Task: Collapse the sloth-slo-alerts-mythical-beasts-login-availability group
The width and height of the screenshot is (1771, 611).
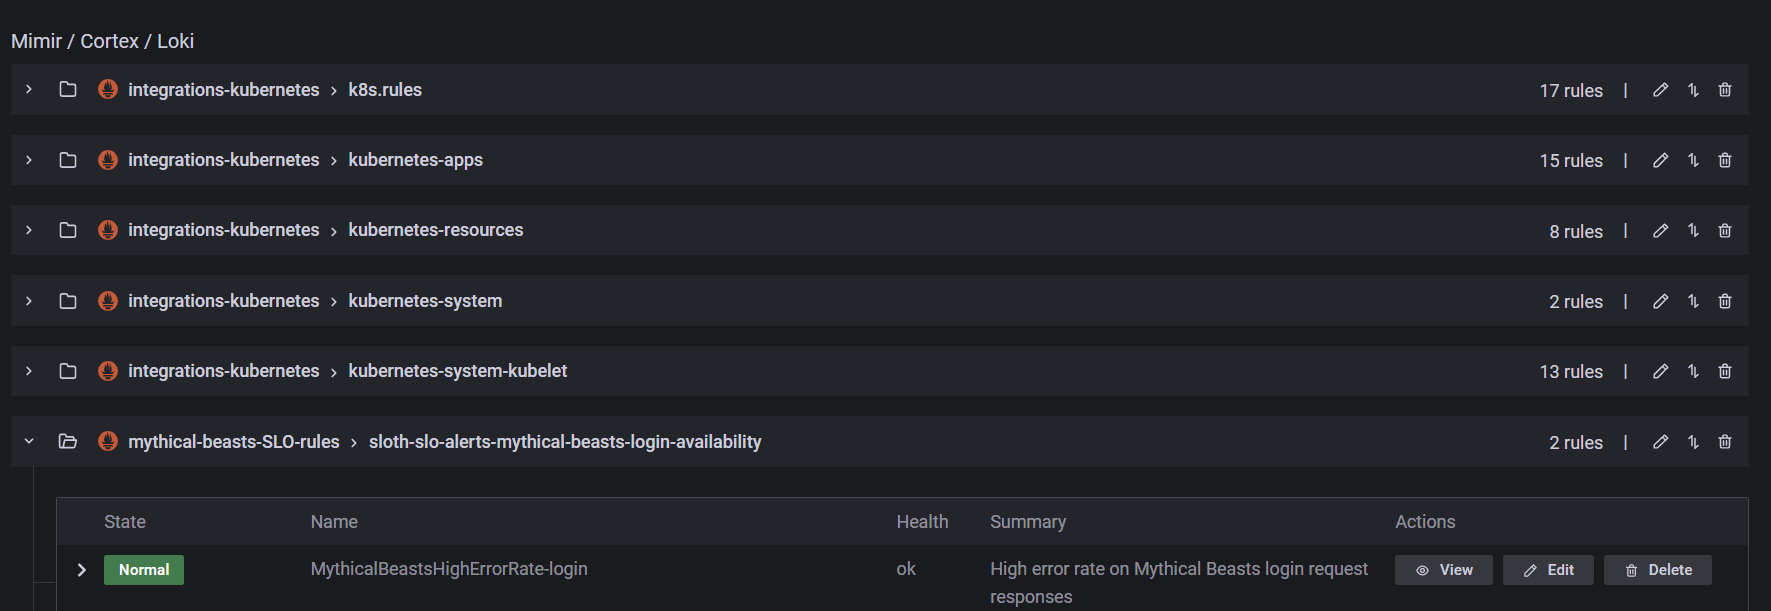Action: pos(29,442)
